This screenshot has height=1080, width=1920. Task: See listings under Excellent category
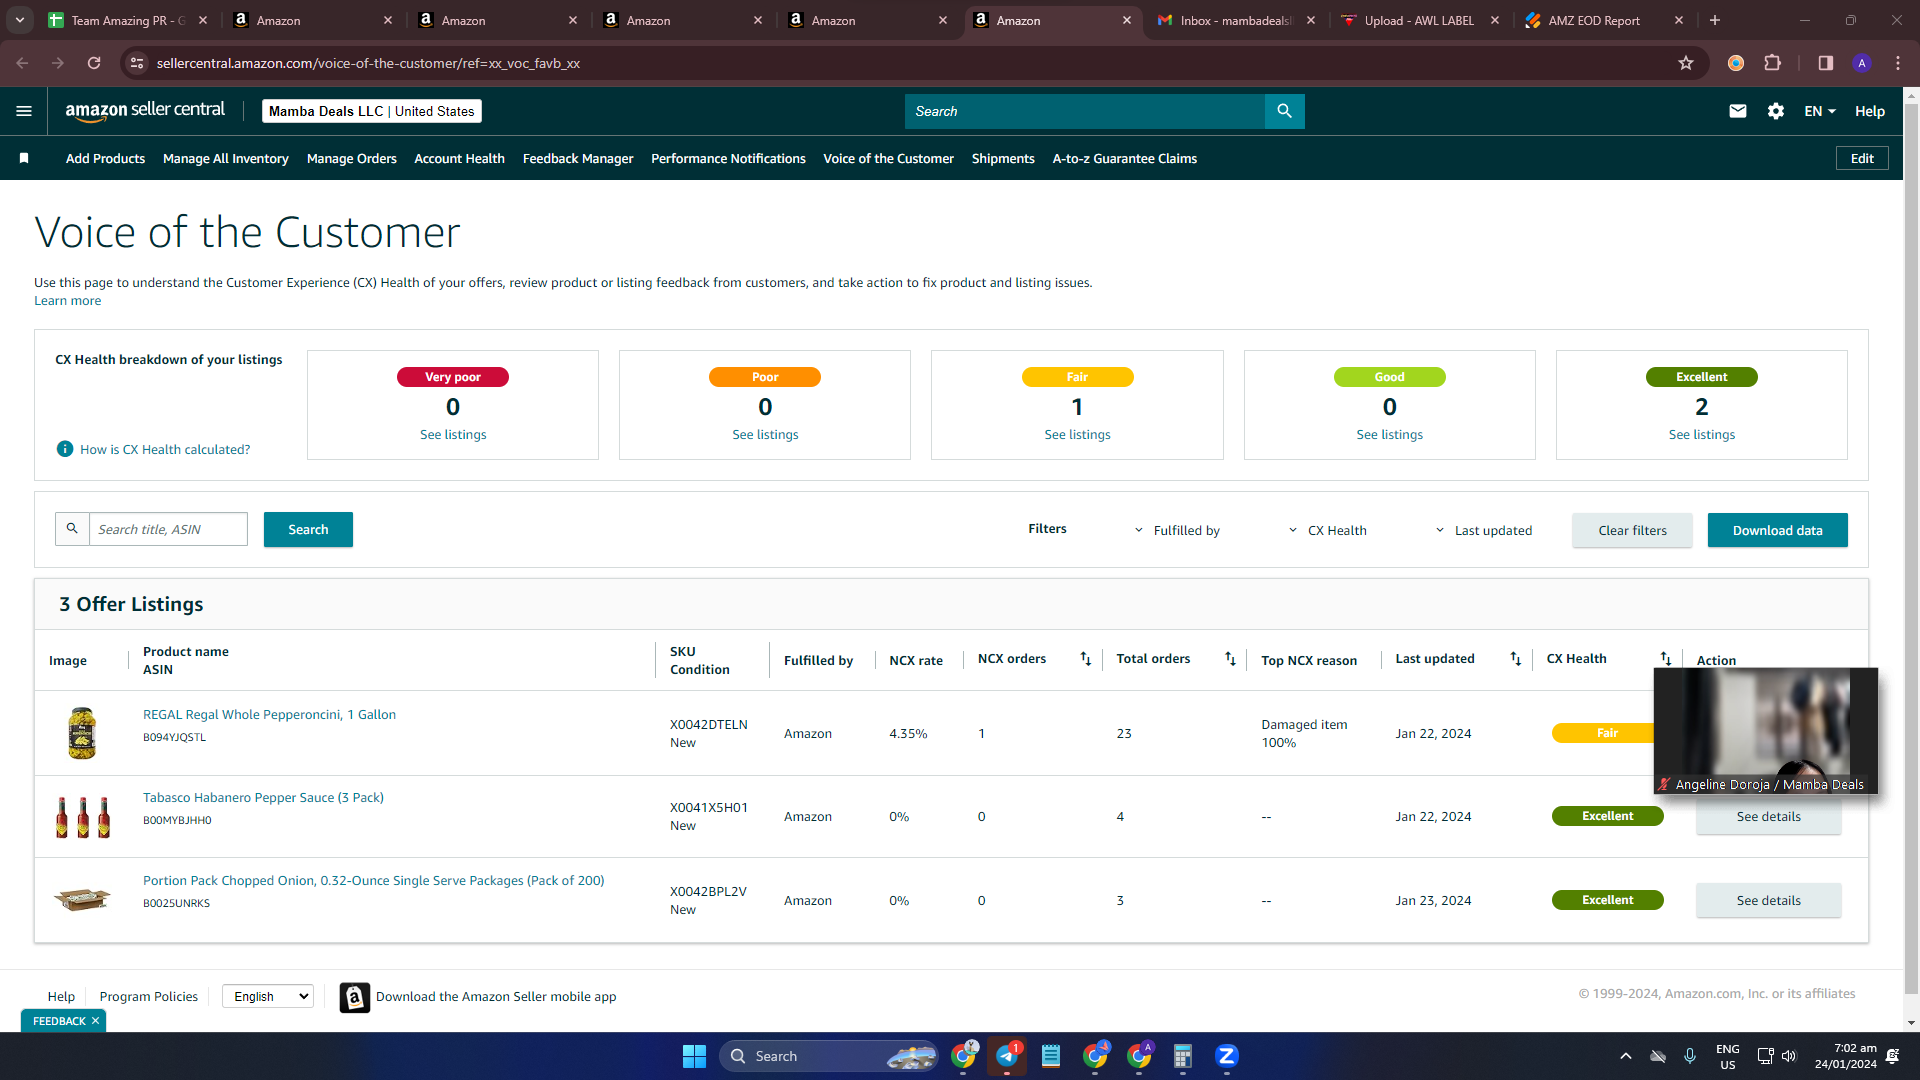[1701, 435]
